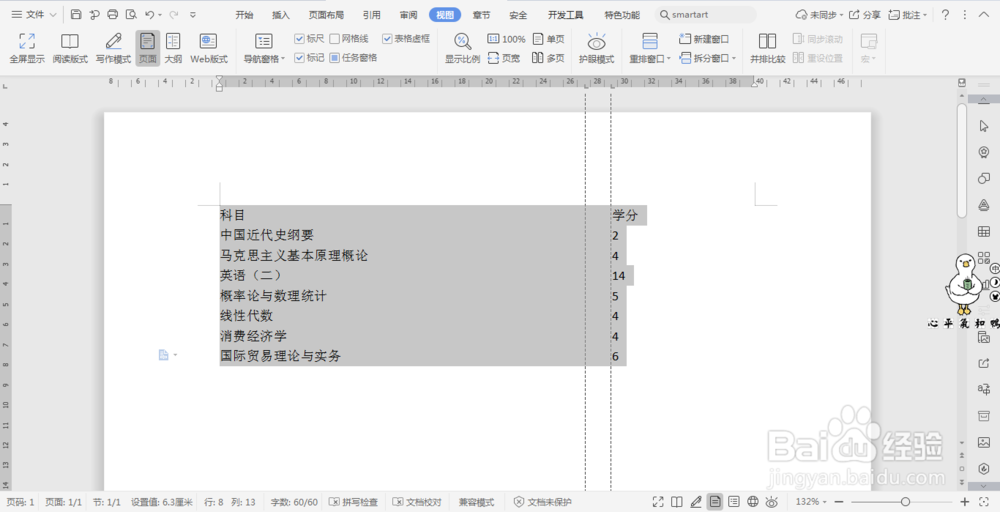Switch to 大纲 outline view
The height and width of the screenshot is (512, 1000).
pyautogui.click(x=173, y=48)
